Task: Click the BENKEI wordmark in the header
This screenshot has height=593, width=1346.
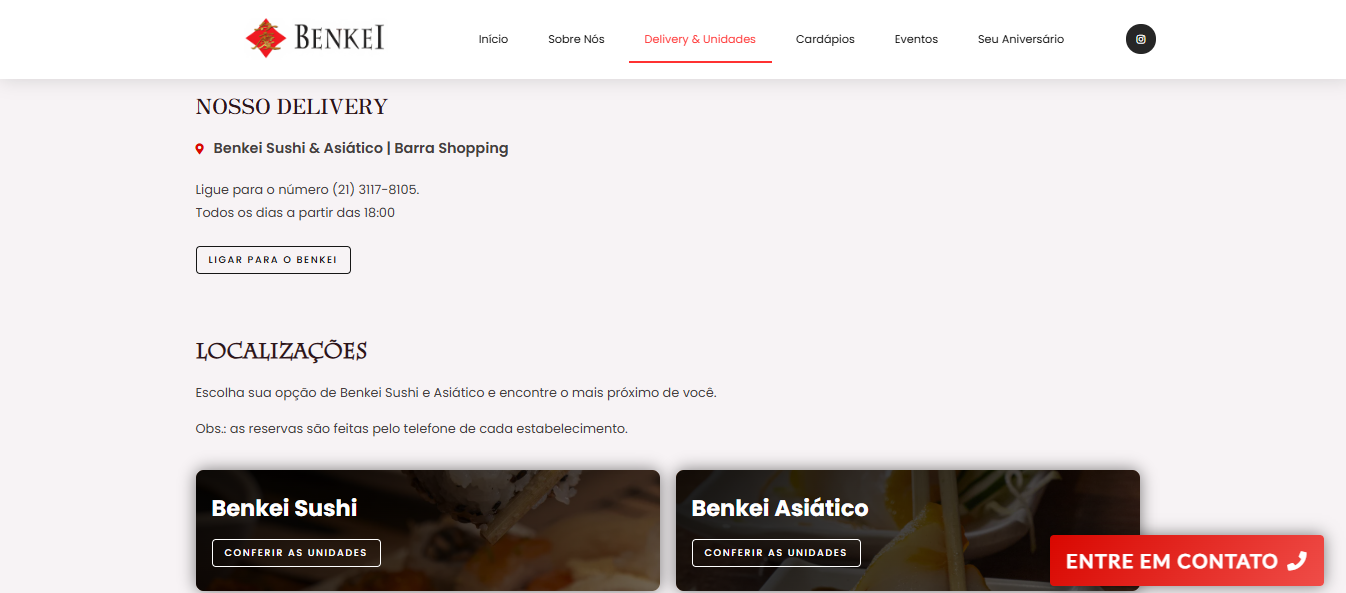Action: (x=340, y=38)
